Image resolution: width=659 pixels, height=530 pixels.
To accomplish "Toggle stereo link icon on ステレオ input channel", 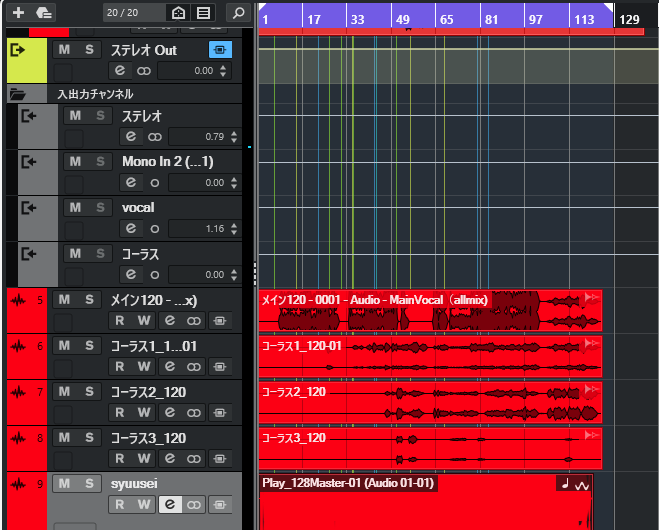I will pos(155,137).
